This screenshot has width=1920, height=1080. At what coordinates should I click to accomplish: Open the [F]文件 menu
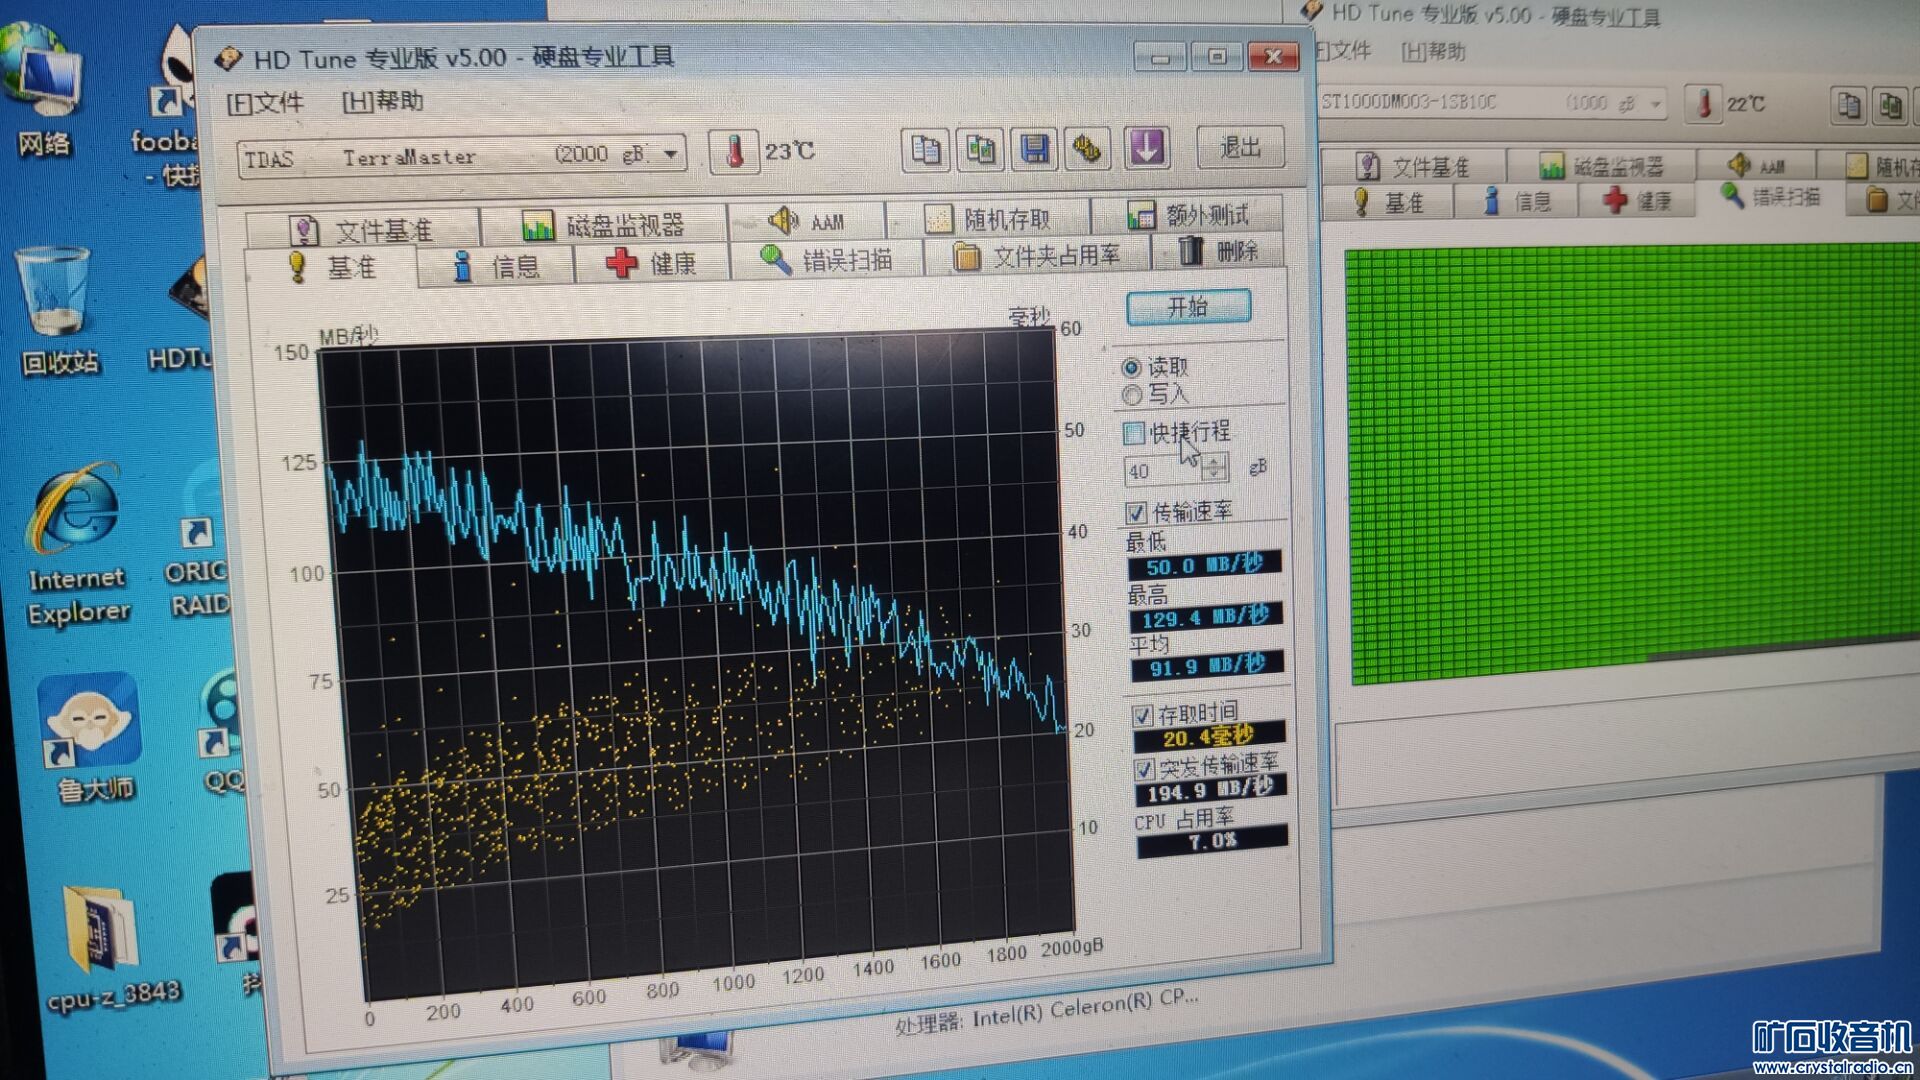pos(265,102)
